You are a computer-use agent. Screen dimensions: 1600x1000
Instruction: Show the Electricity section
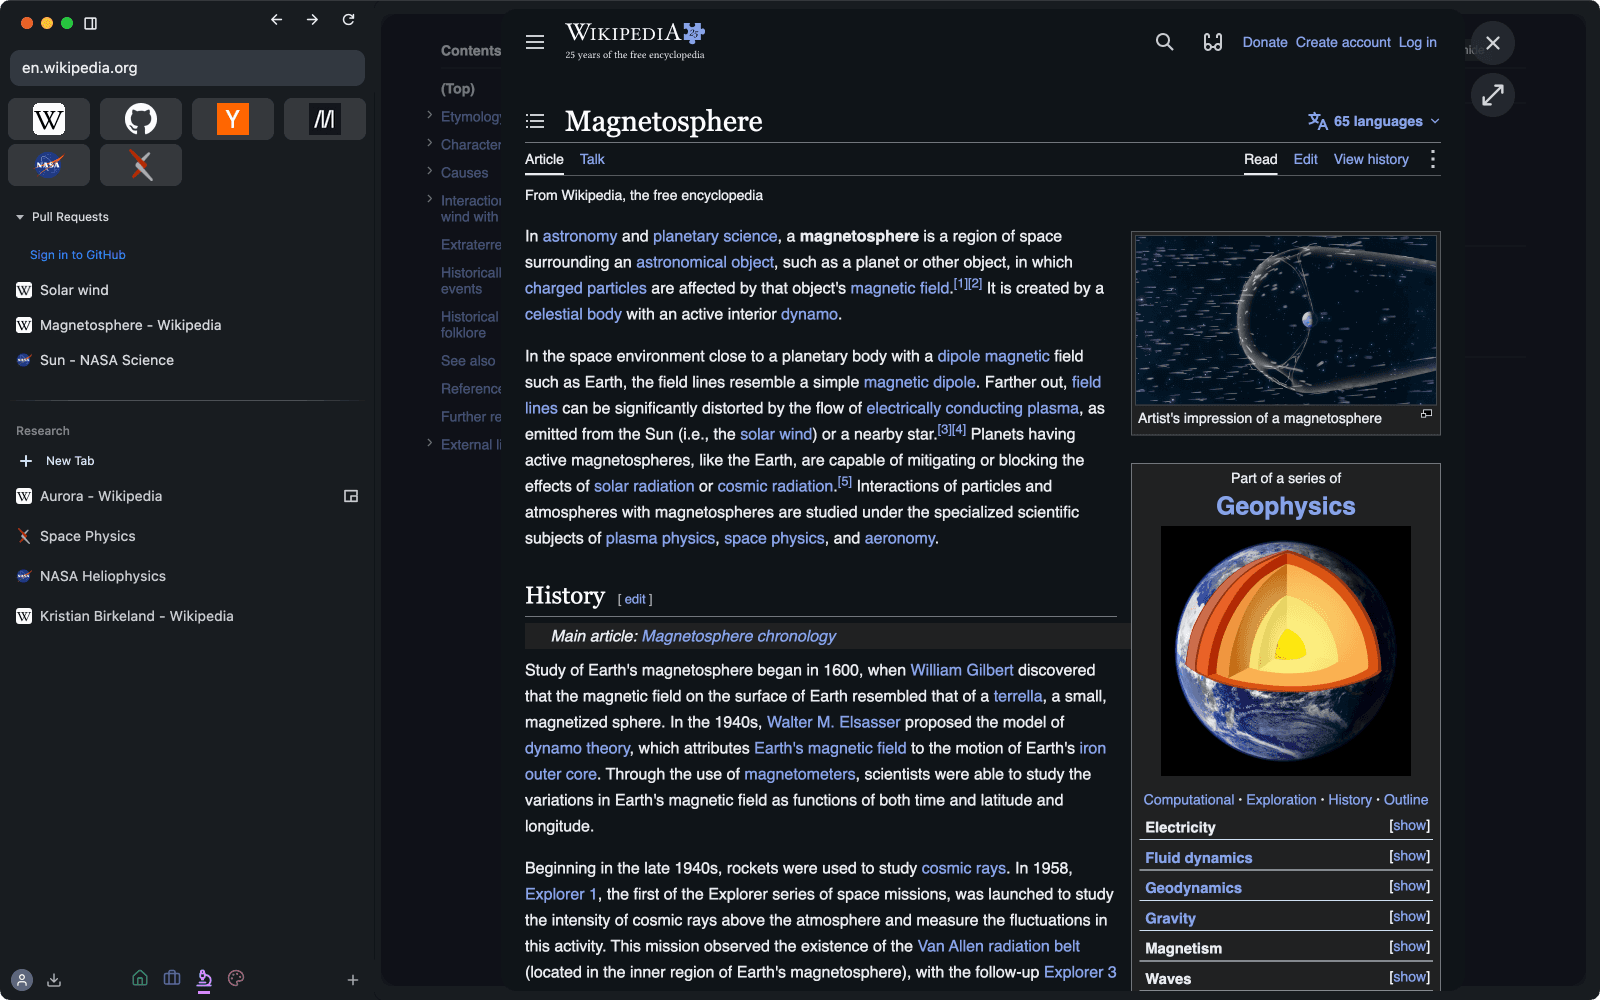click(x=1410, y=826)
